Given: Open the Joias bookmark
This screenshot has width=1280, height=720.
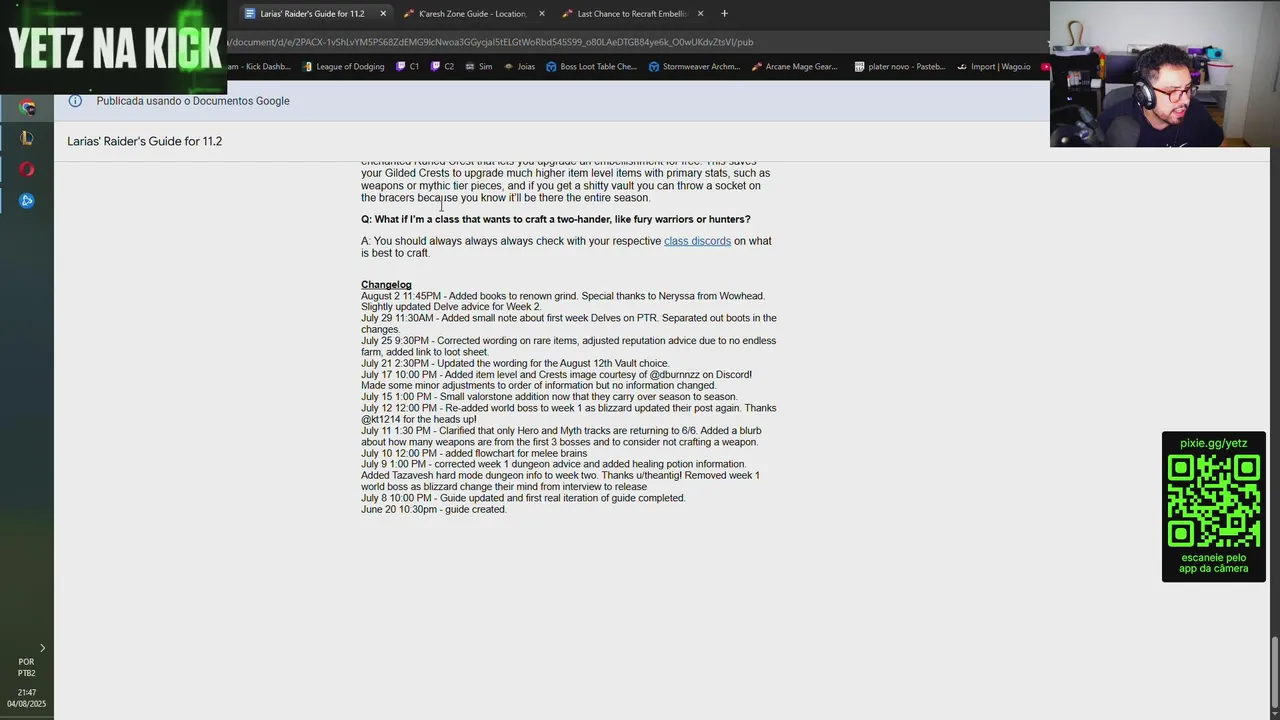Looking at the screenshot, I should pyautogui.click(x=519, y=67).
